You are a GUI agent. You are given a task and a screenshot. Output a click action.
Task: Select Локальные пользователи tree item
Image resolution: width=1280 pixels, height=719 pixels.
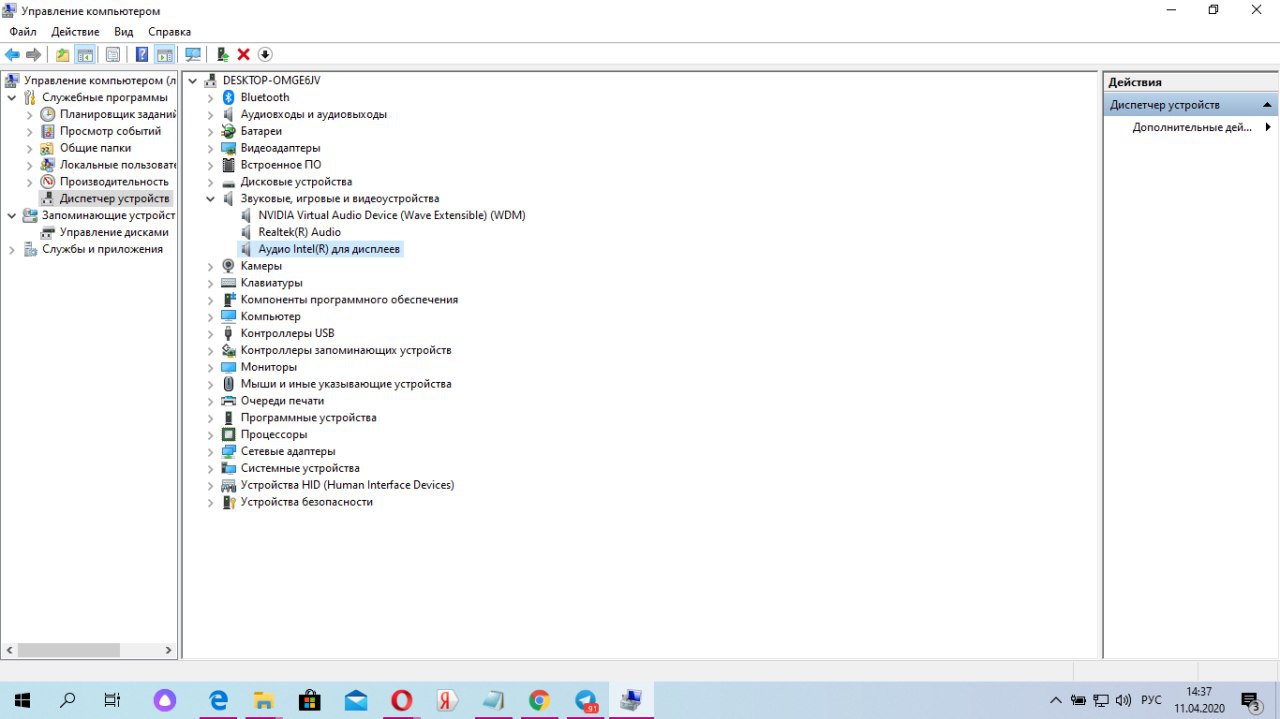(x=117, y=165)
